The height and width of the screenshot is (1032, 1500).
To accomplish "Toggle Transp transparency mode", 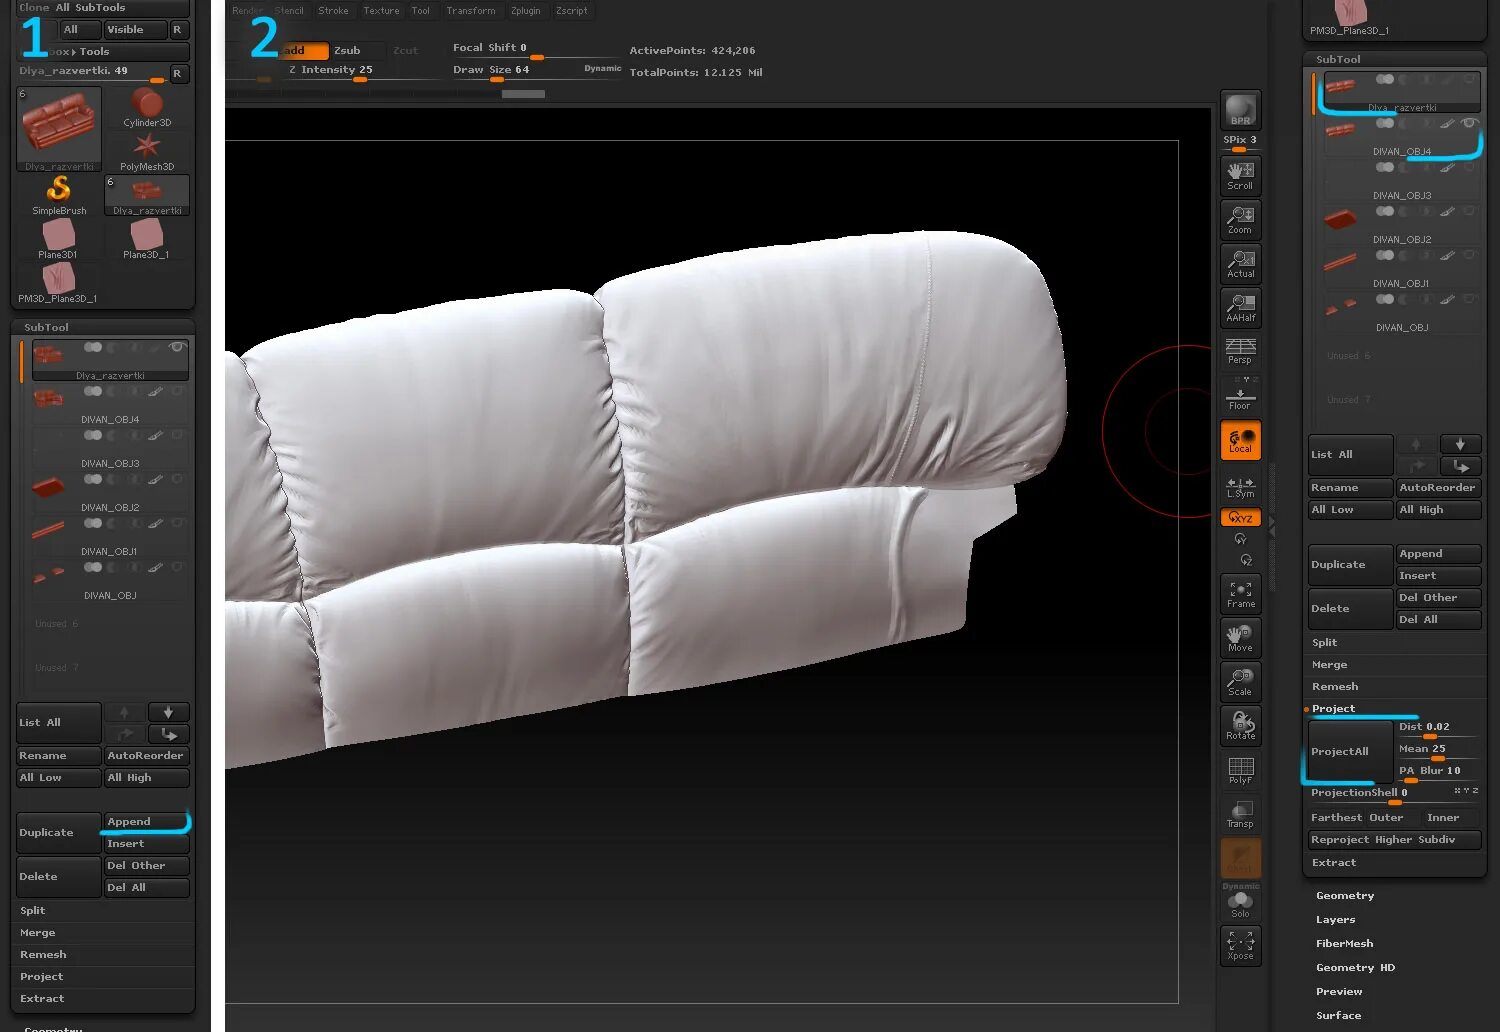I will point(1241,813).
